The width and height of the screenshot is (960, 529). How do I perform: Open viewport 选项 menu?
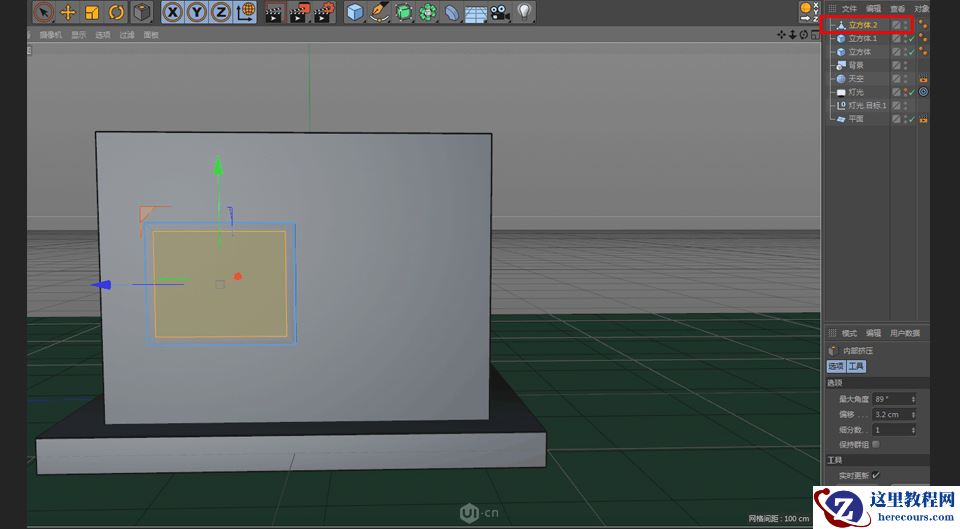coord(103,35)
